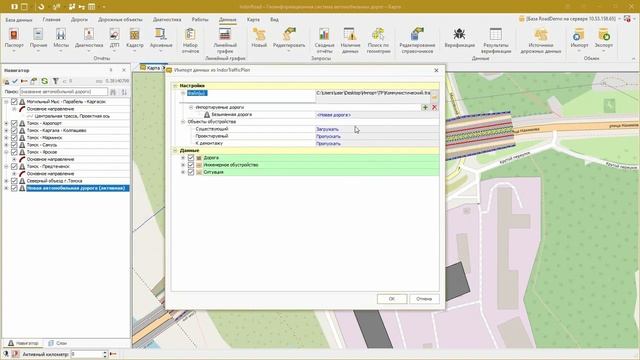Switch to the Карта ribbon tab
Screen dimensions: 640x360
pyautogui.click(x=253, y=20)
